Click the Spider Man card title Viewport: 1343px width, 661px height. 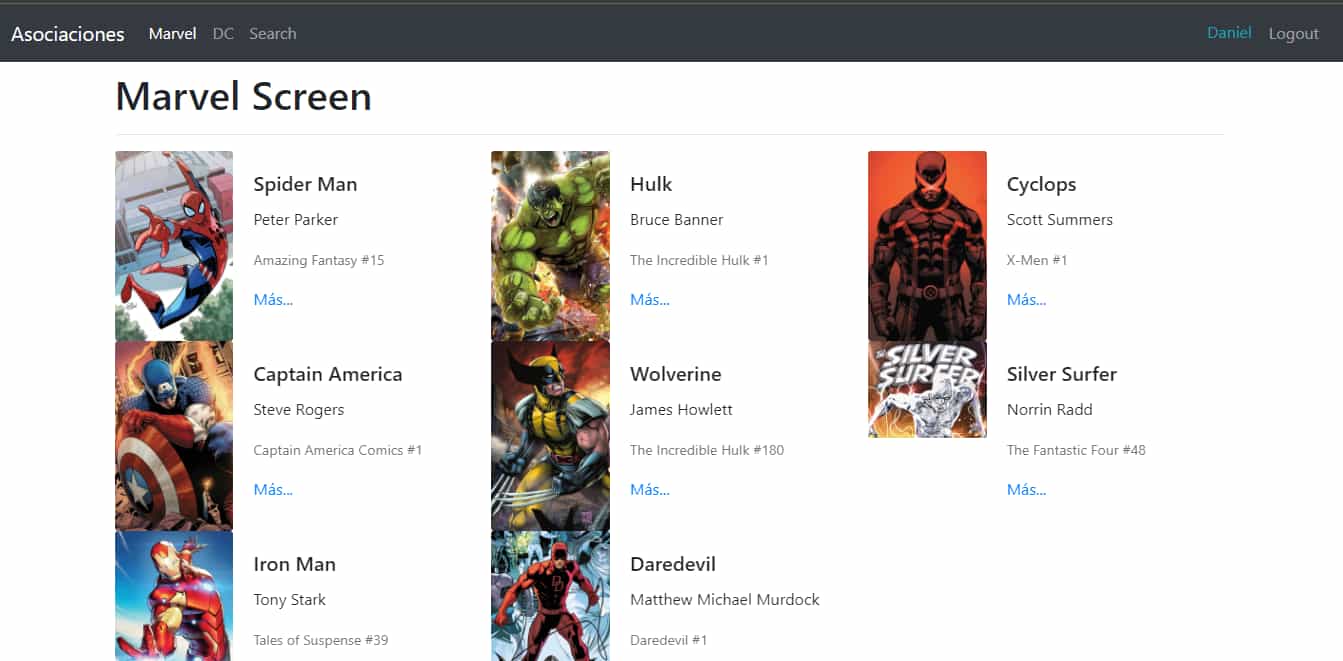[305, 184]
